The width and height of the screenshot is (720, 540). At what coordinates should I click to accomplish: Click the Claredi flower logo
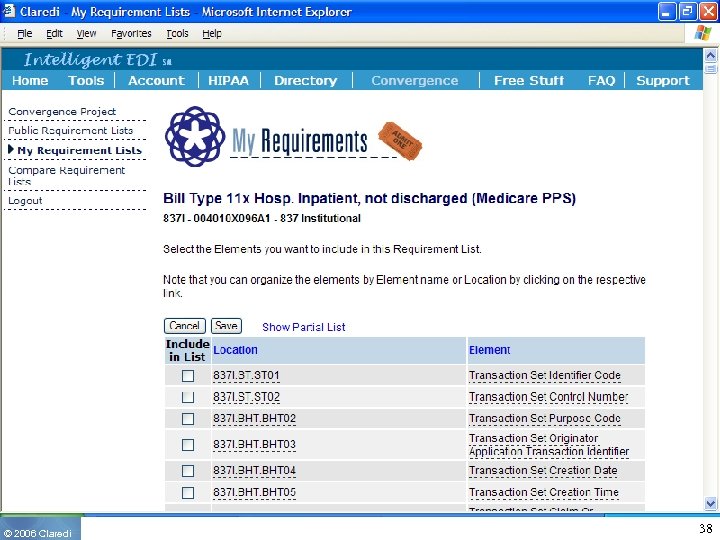195,136
